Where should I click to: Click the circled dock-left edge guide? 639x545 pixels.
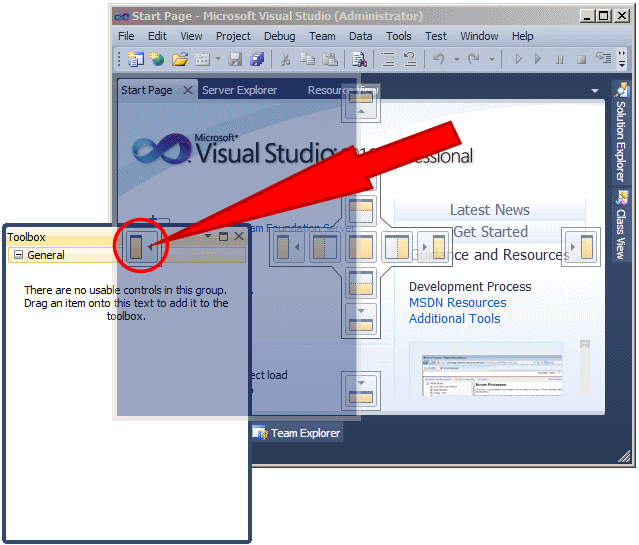click(140, 246)
